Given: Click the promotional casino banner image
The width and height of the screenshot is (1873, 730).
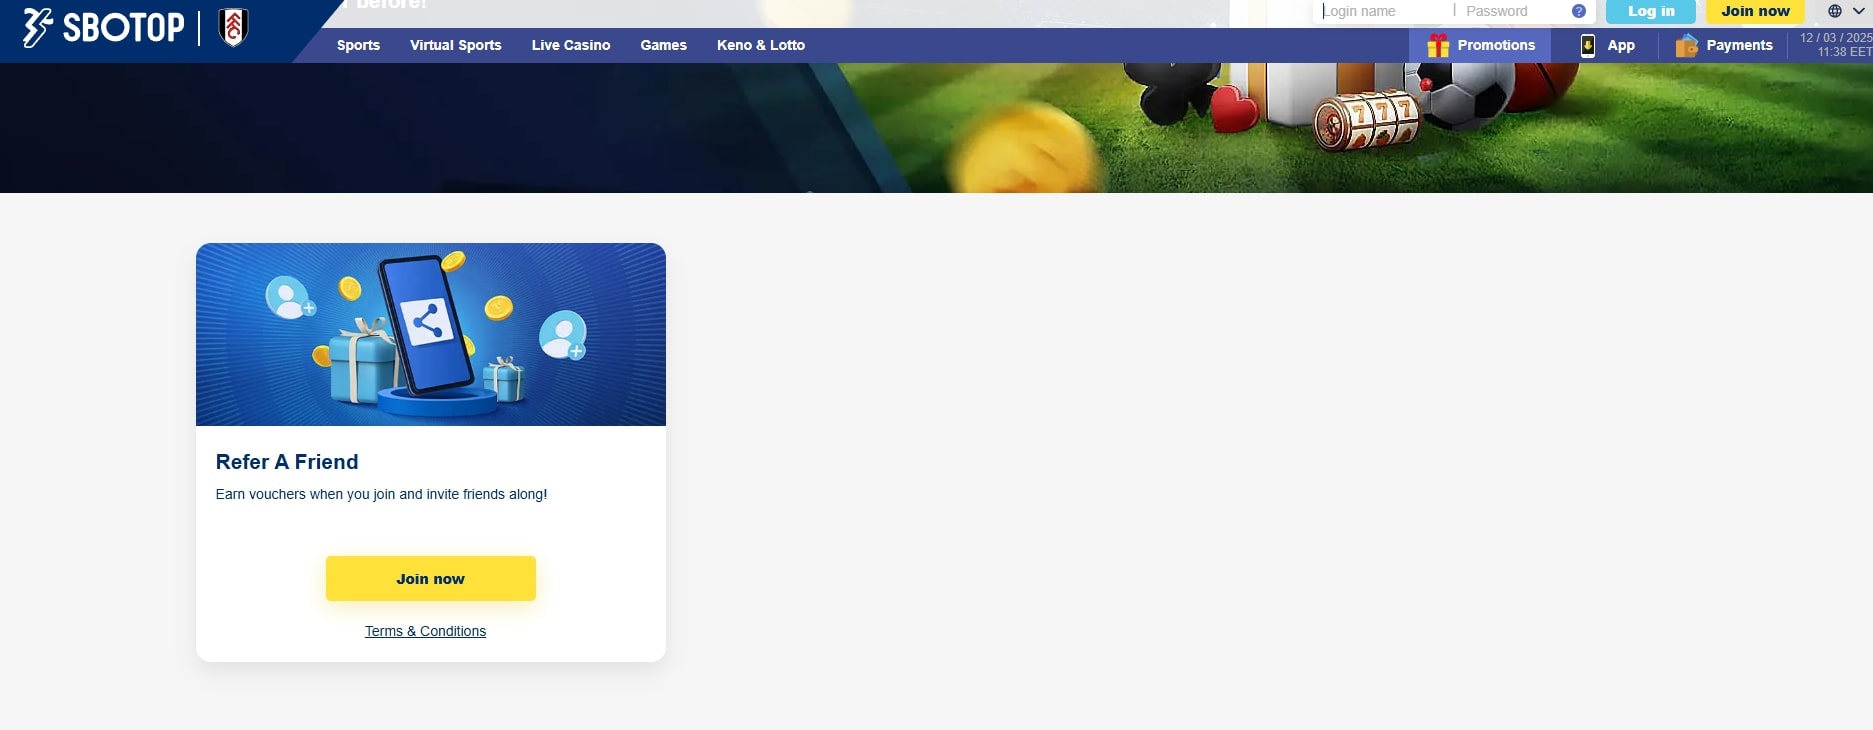Looking at the screenshot, I should point(936,128).
